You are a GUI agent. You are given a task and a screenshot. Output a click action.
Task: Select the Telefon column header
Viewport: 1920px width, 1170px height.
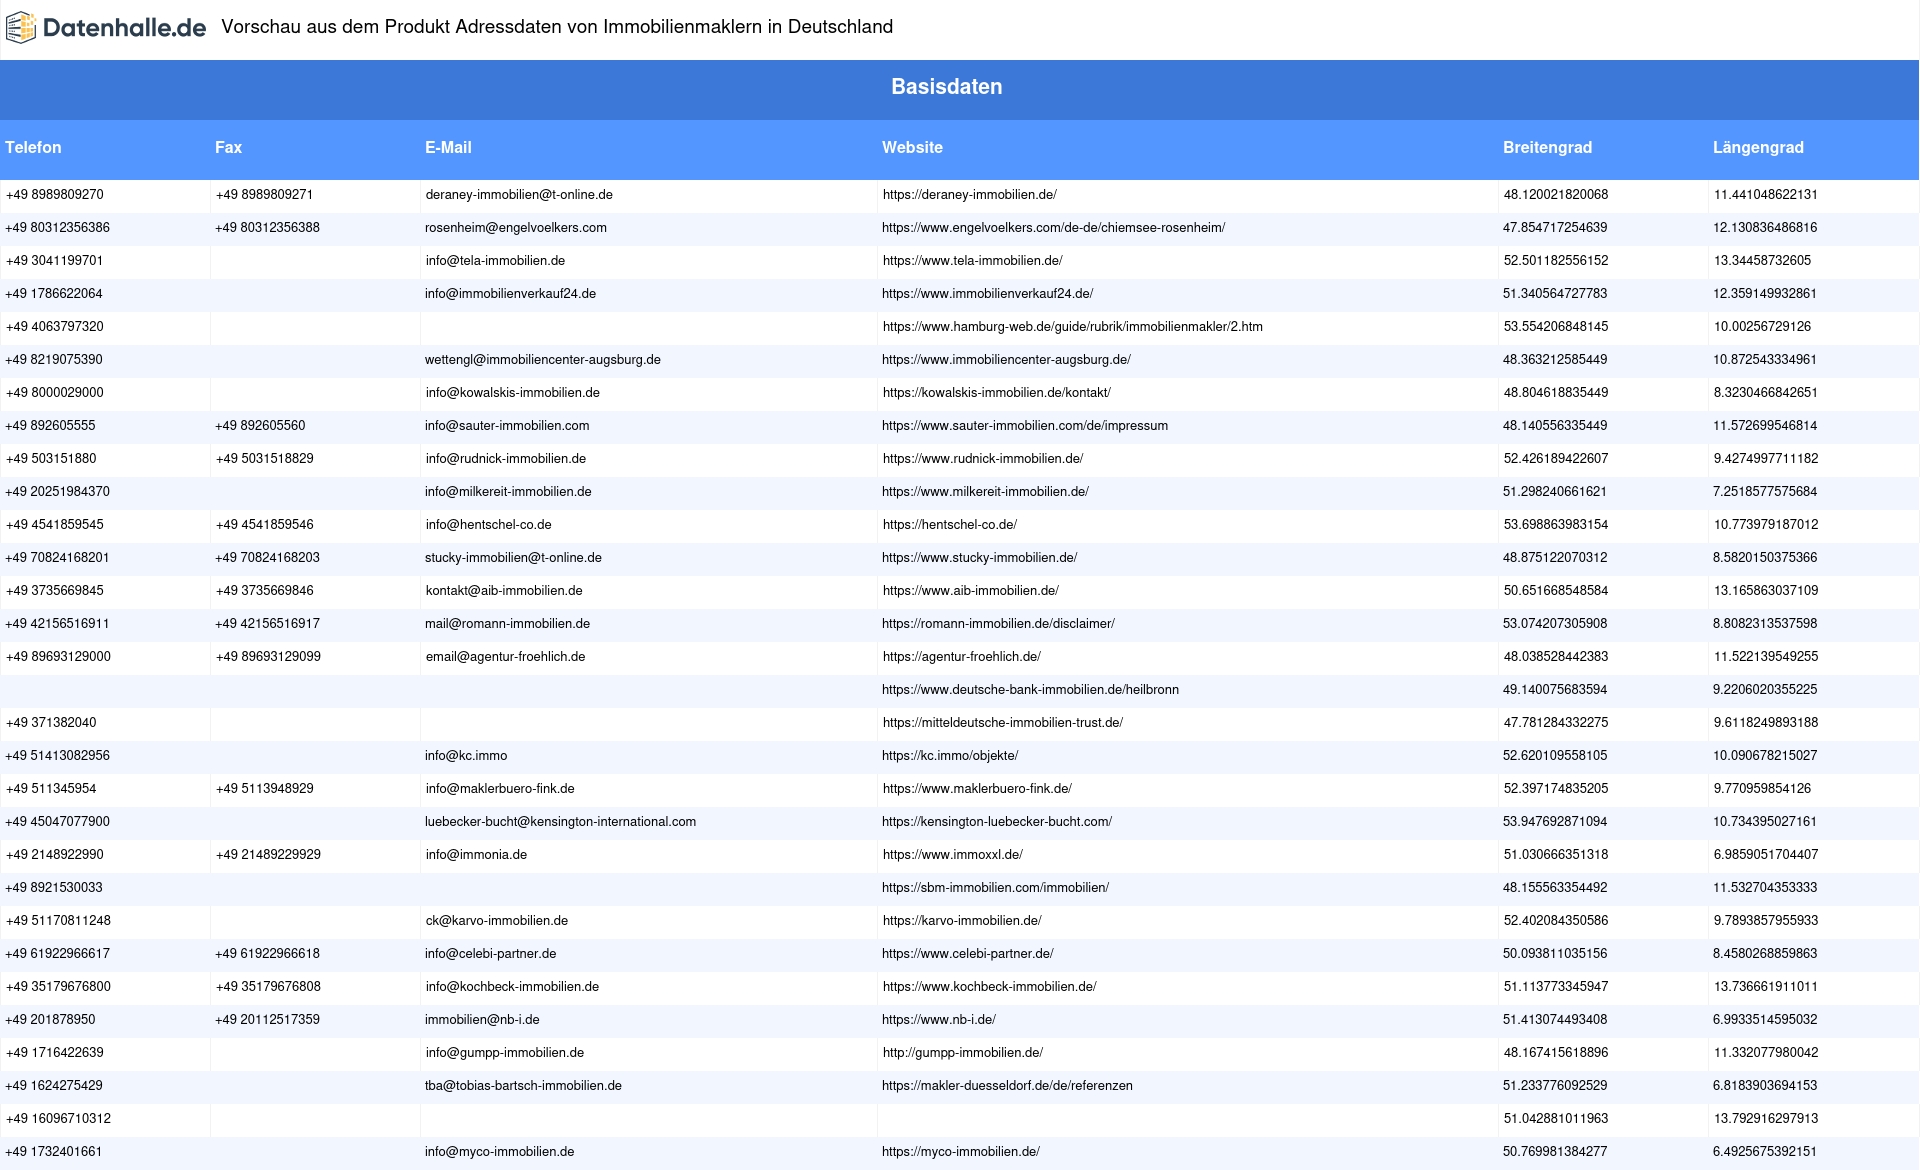coord(33,148)
